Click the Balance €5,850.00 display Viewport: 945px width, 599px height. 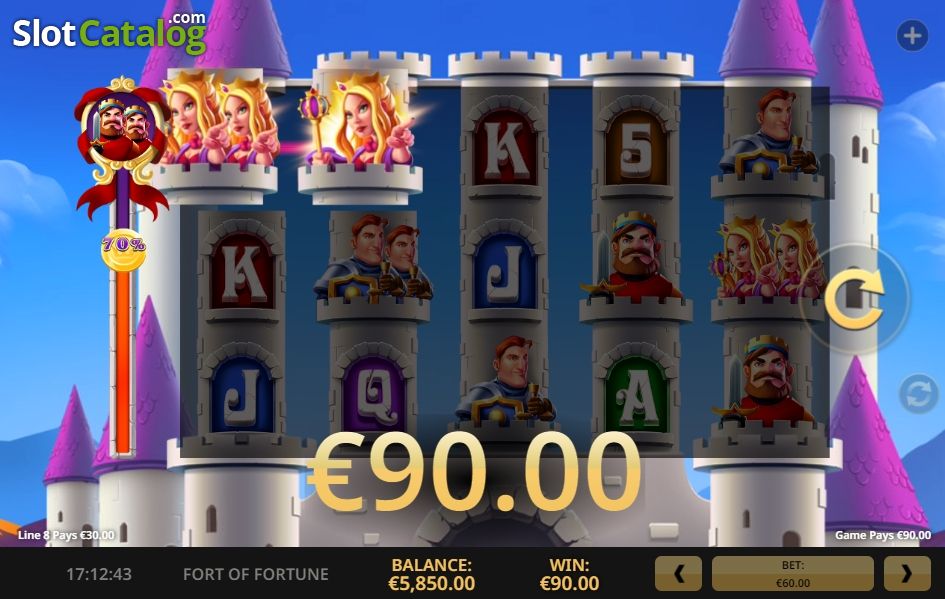point(432,574)
